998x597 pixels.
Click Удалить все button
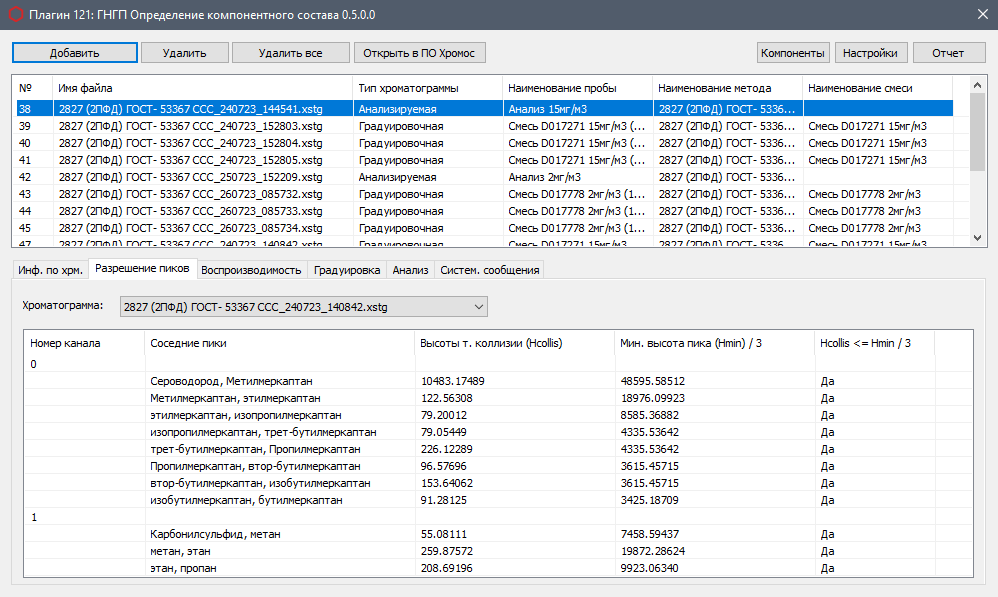point(290,53)
